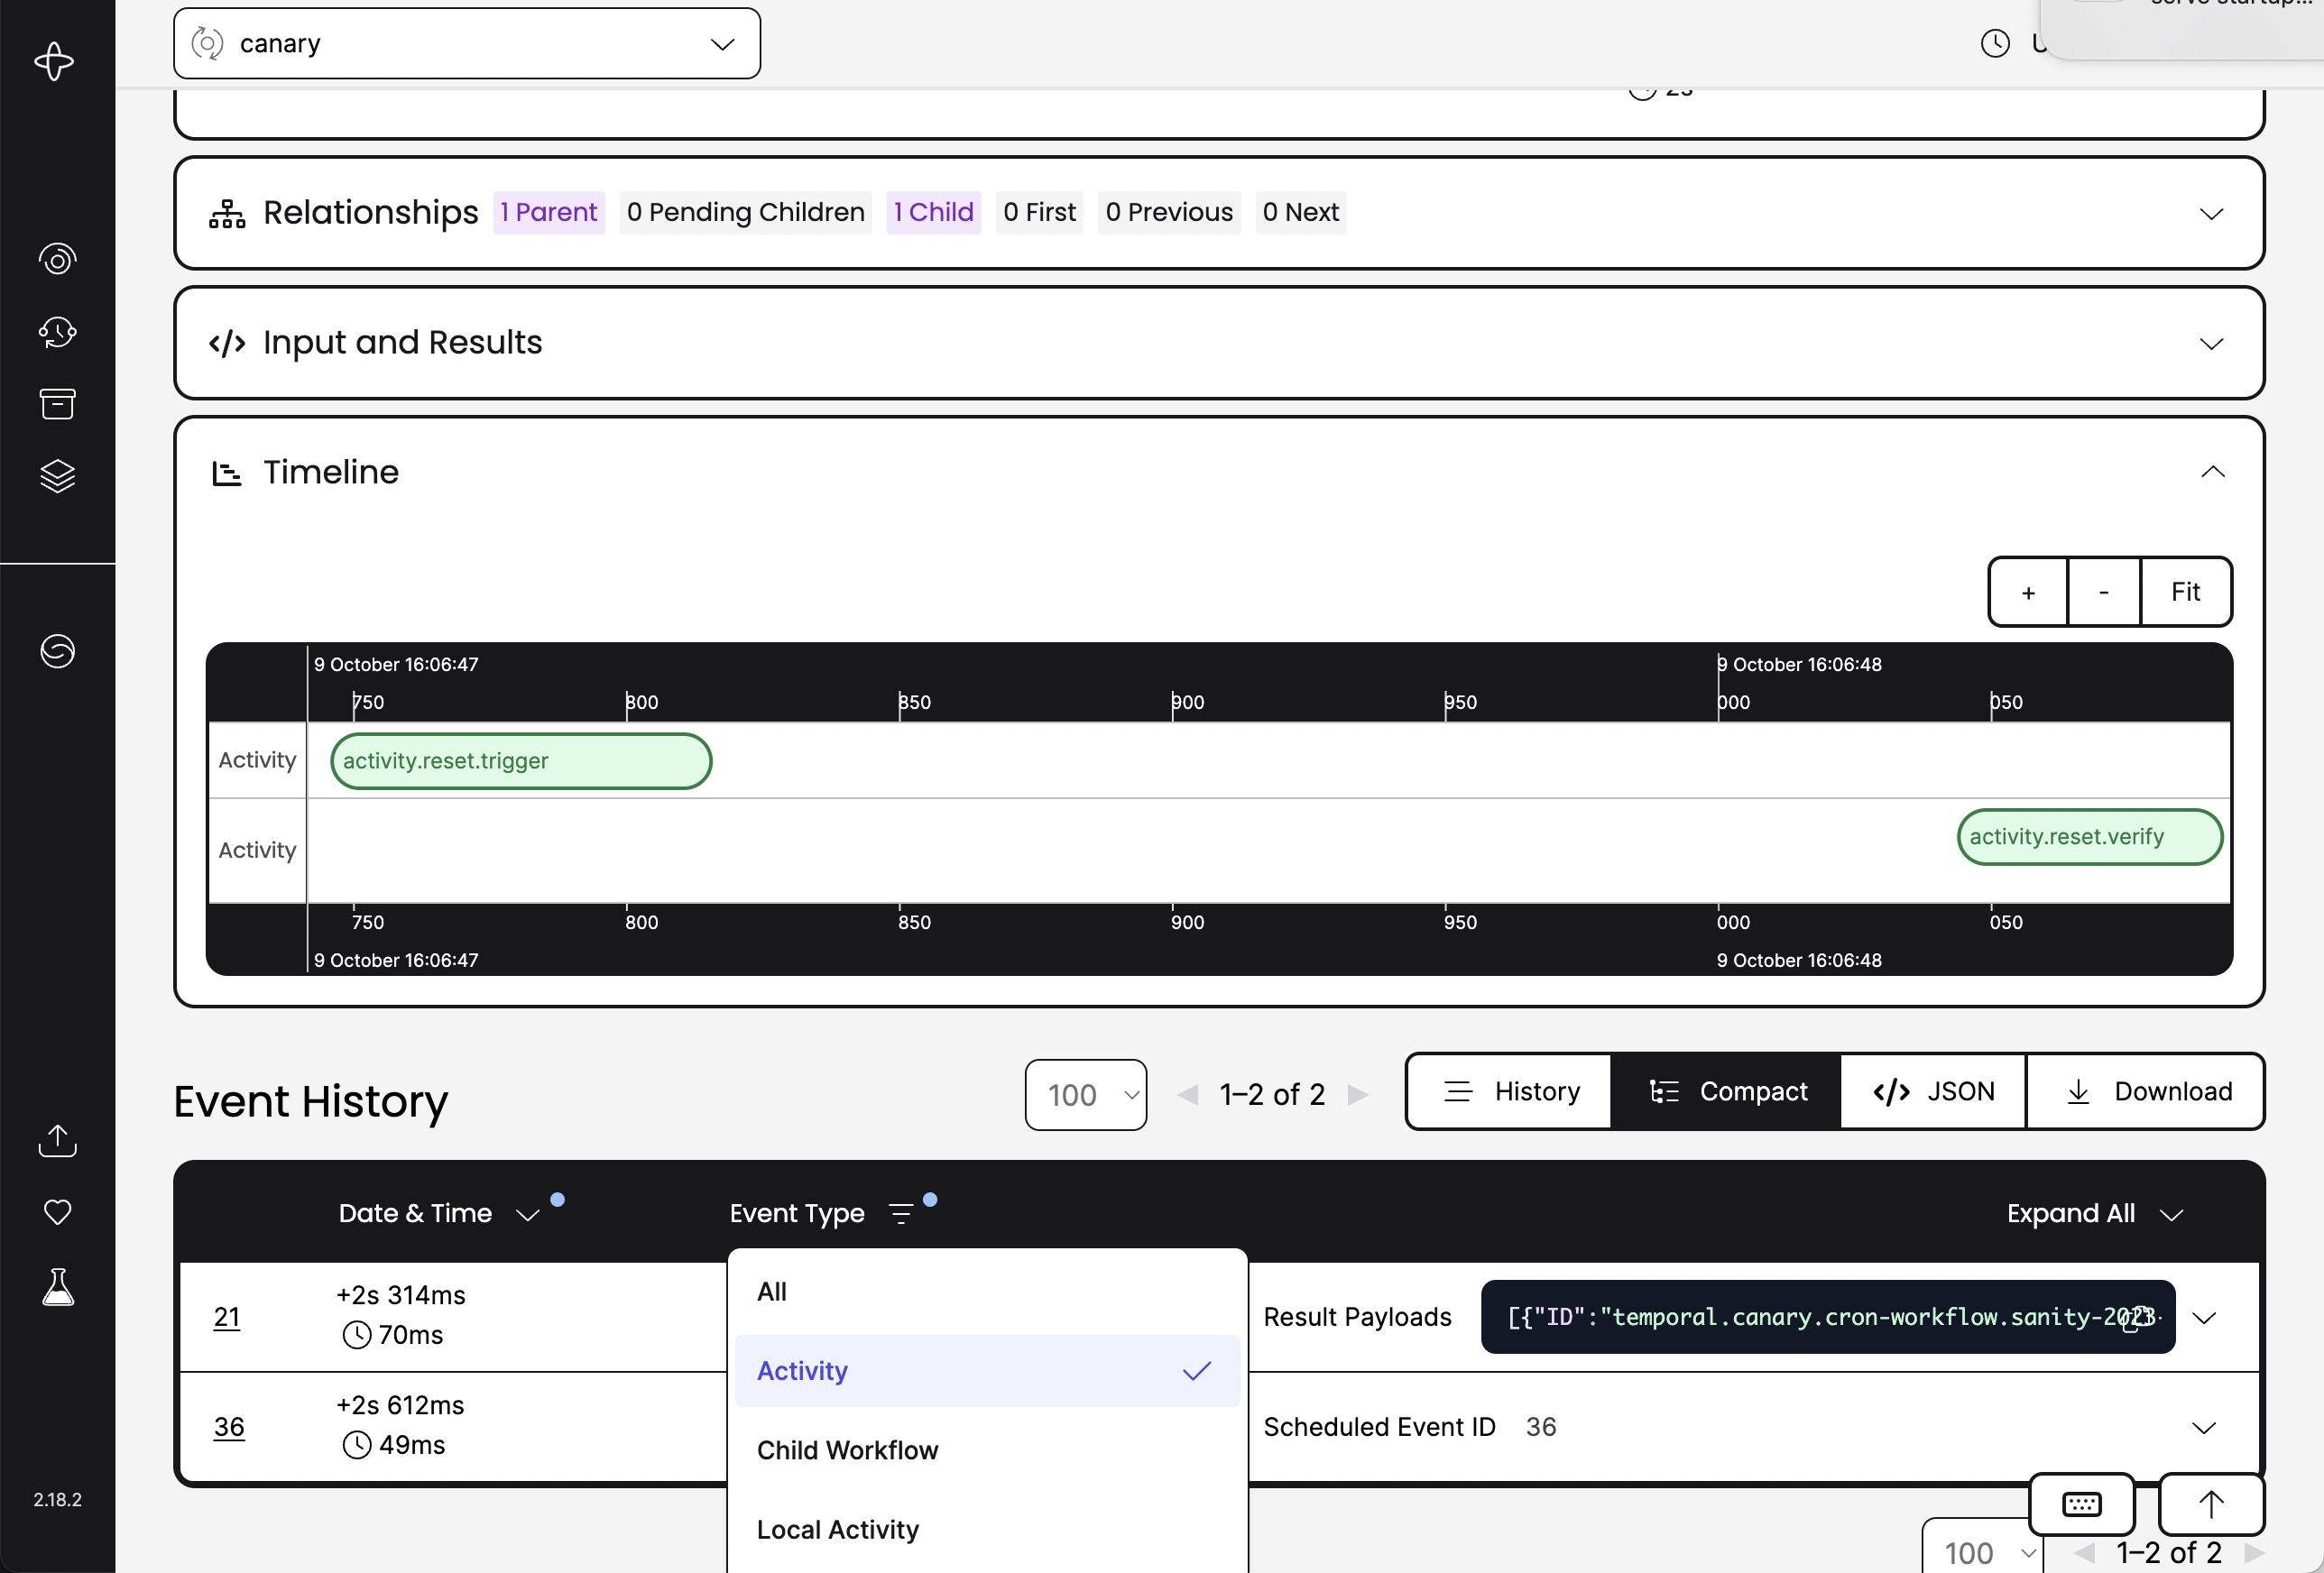2324x1573 pixels.
Task: Open the canary namespace dropdown
Action: pos(466,44)
